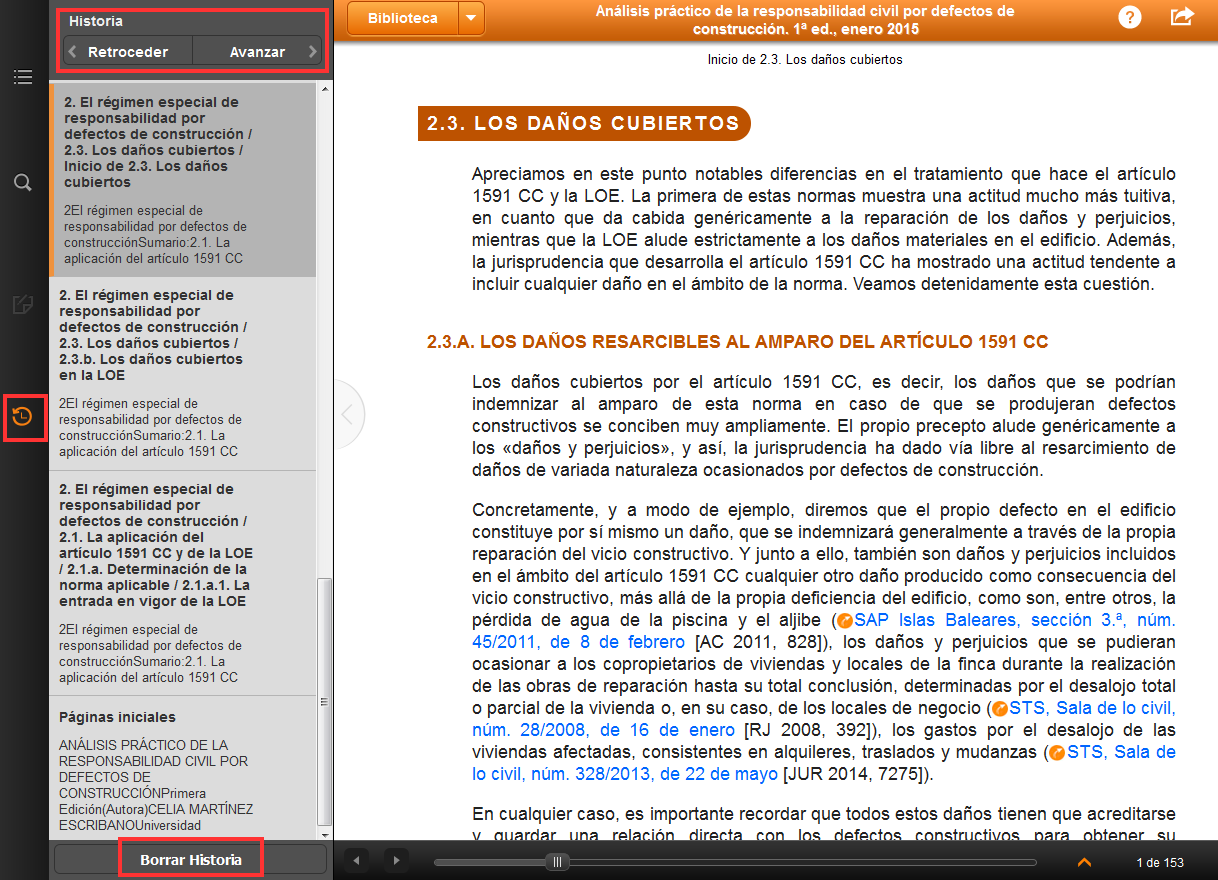
Task: Open the Biblioteca dropdown arrow
Action: tap(471, 18)
